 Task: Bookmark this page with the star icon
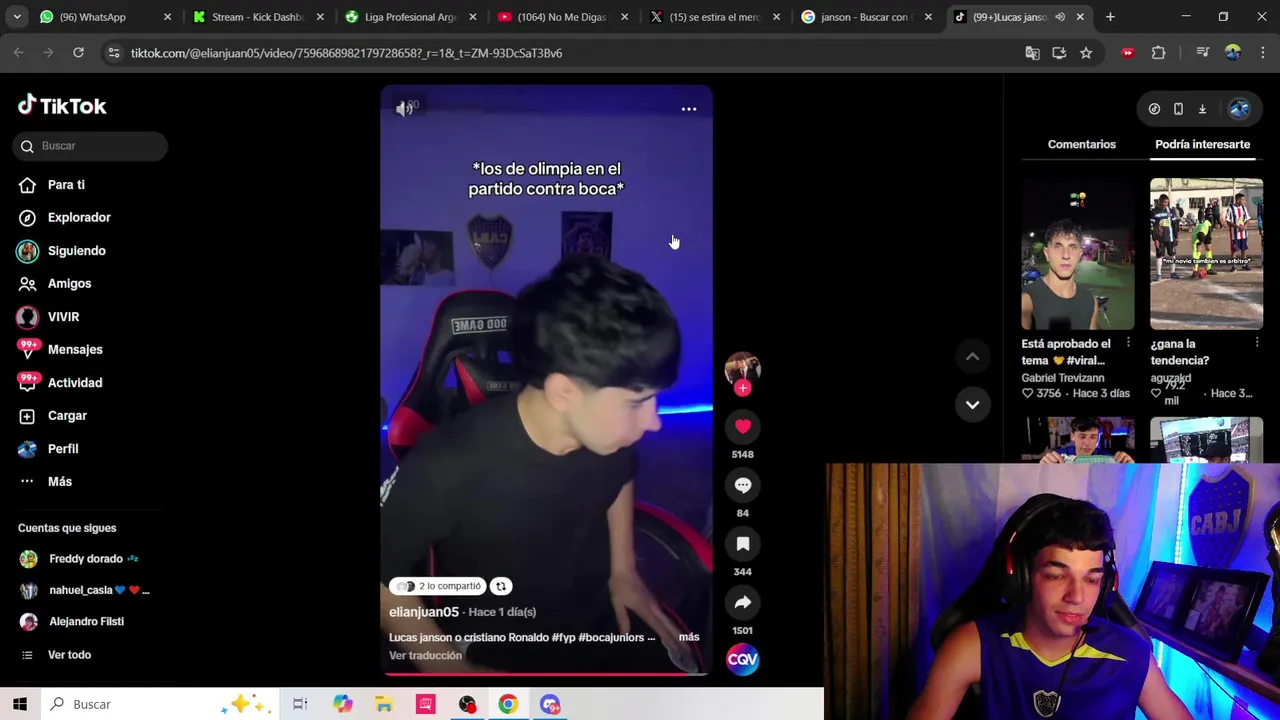pos(1086,53)
